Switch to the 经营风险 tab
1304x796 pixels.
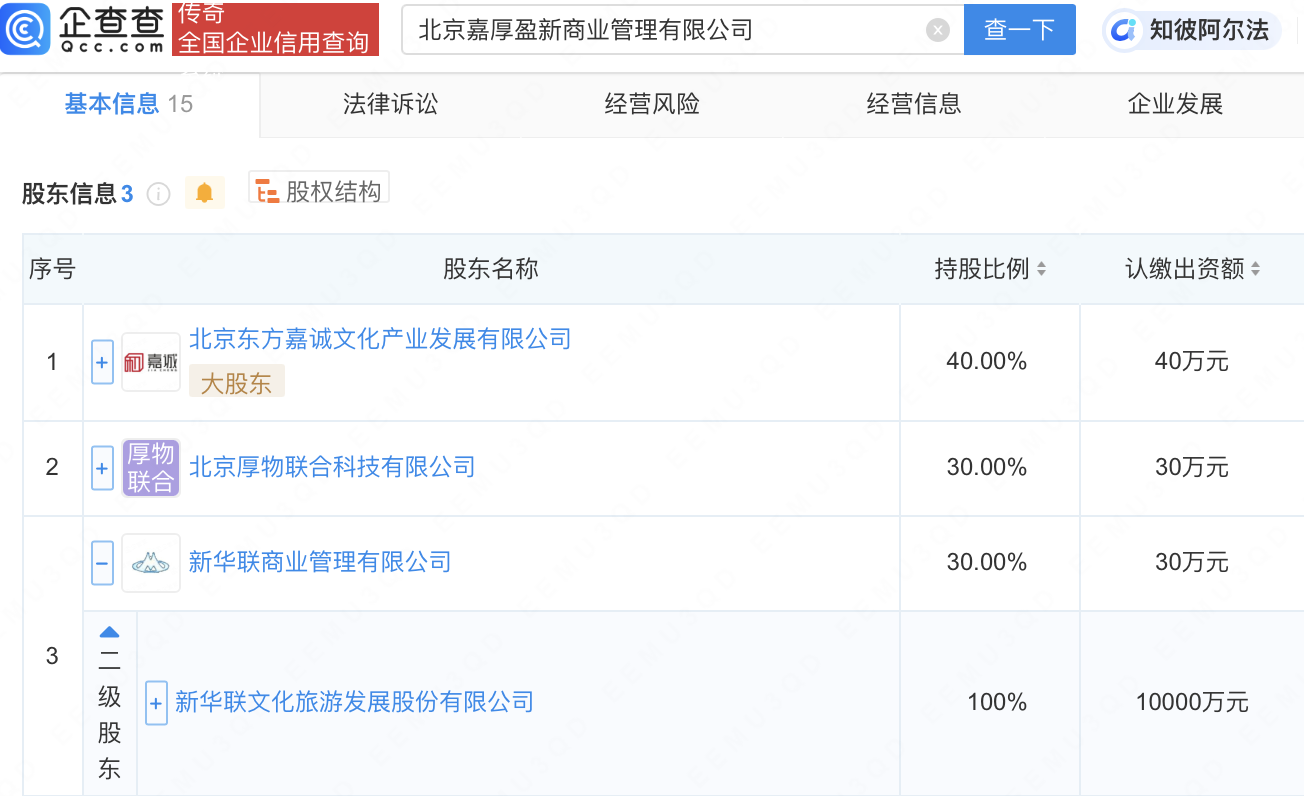652,104
